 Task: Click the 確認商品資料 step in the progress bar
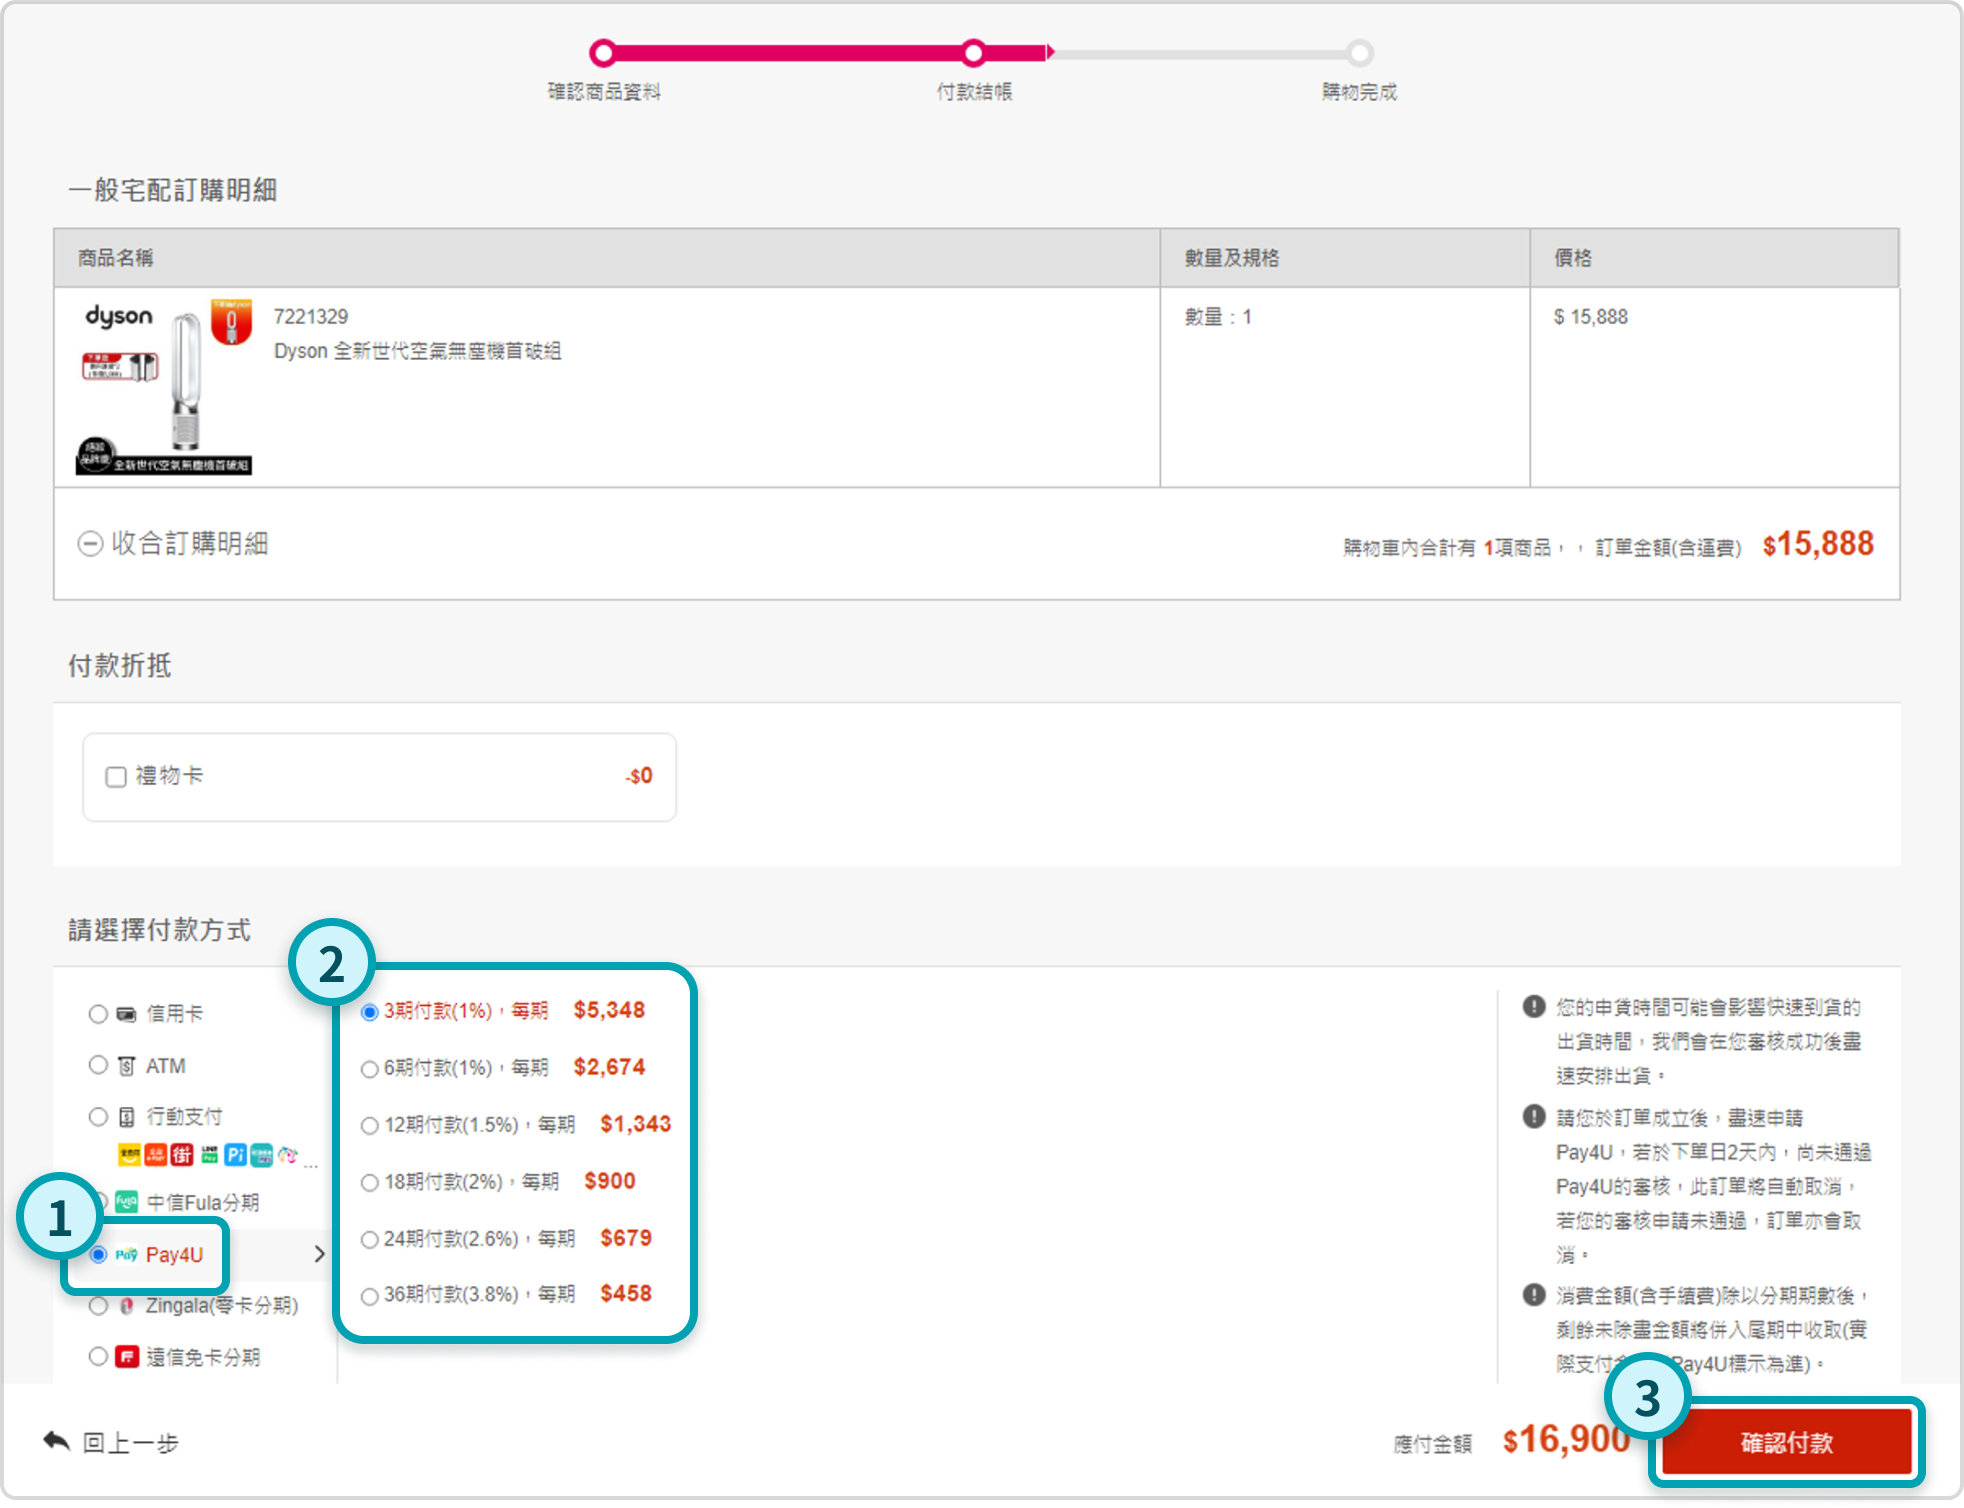tap(603, 53)
